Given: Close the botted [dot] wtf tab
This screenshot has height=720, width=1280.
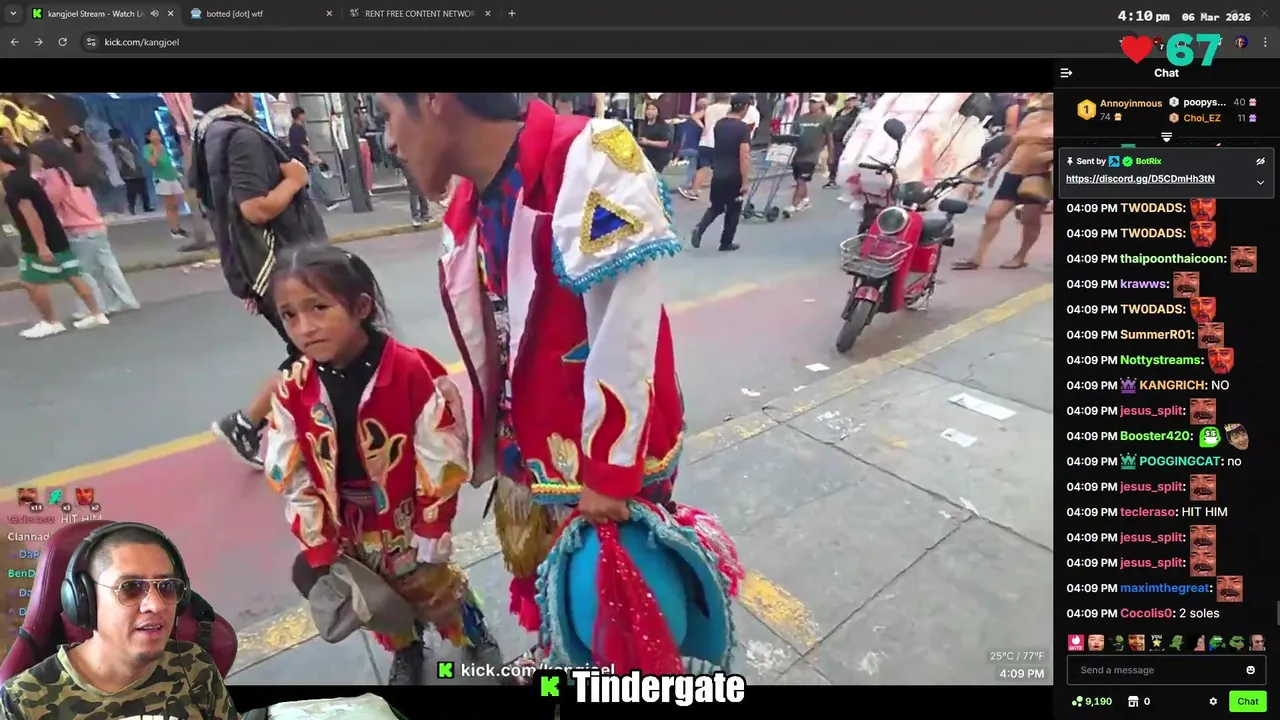Looking at the screenshot, I should pos(328,14).
